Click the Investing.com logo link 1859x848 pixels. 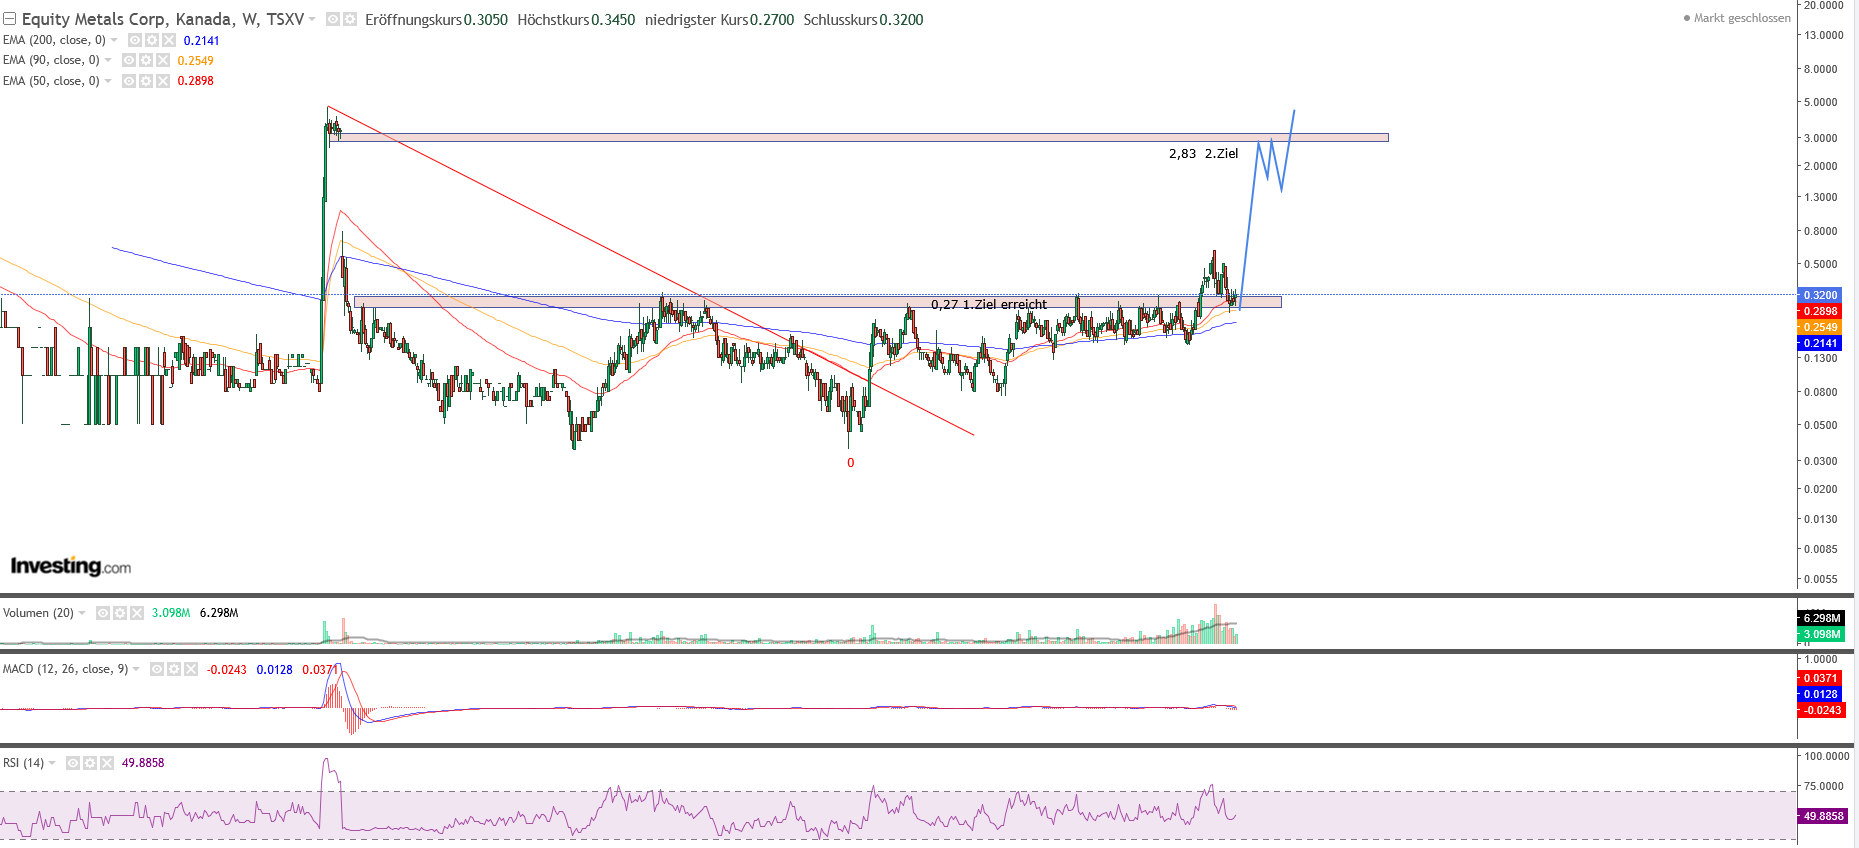(x=70, y=566)
